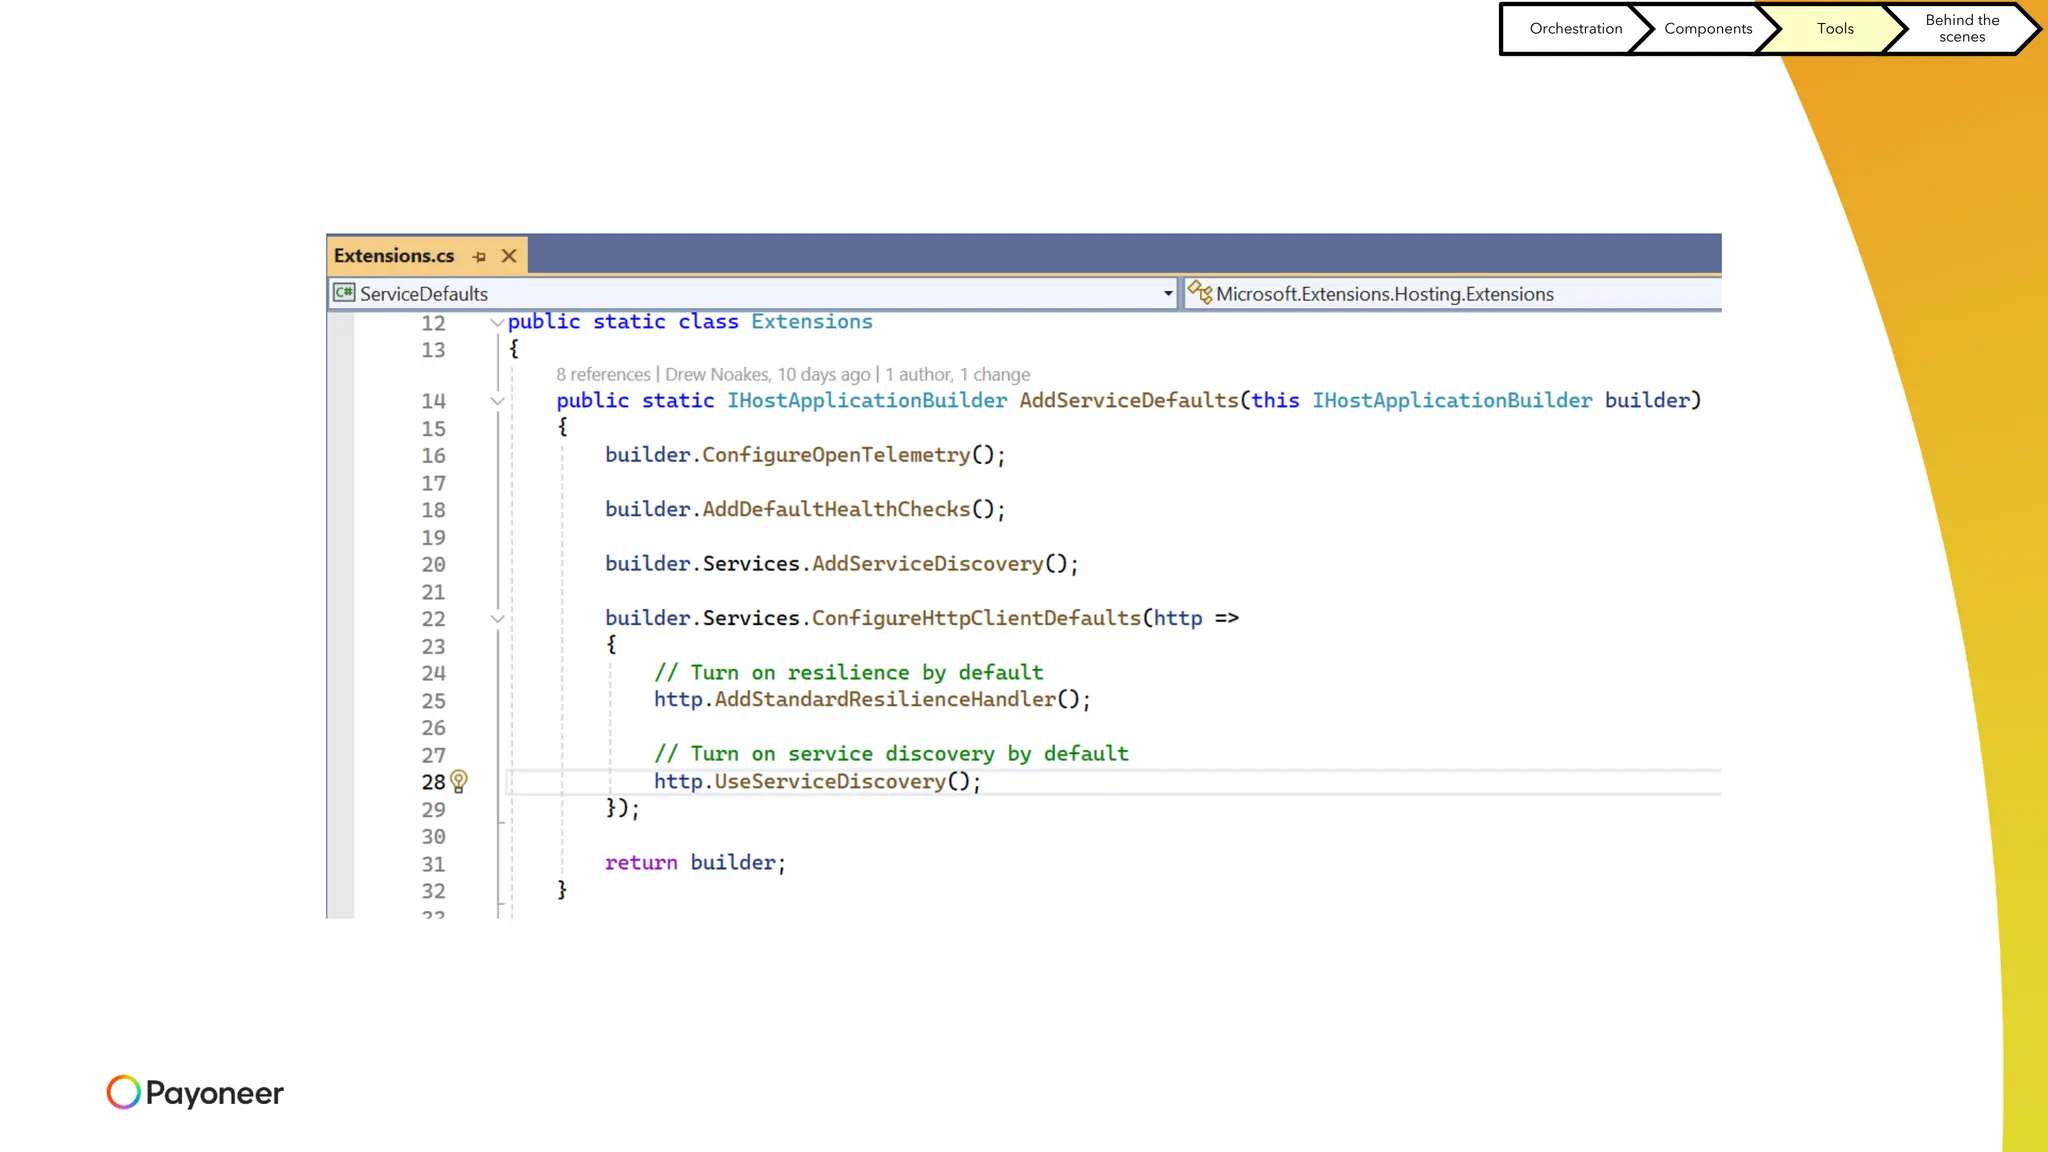This screenshot has height=1152, width=2048.
Task: Click the lightbulb quick actions icon on line 28
Action: tap(459, 781)
